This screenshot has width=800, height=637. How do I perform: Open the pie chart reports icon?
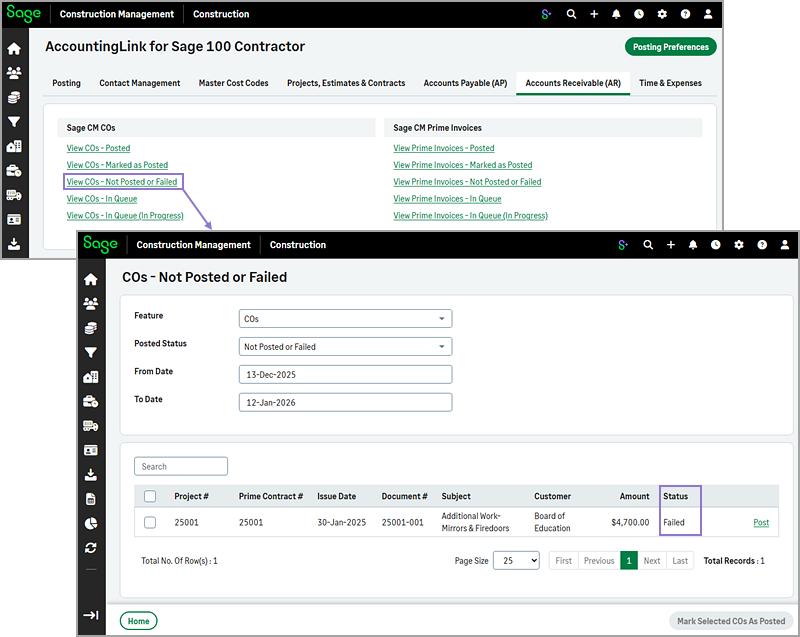pyautogui.click(x=91, y=523)
